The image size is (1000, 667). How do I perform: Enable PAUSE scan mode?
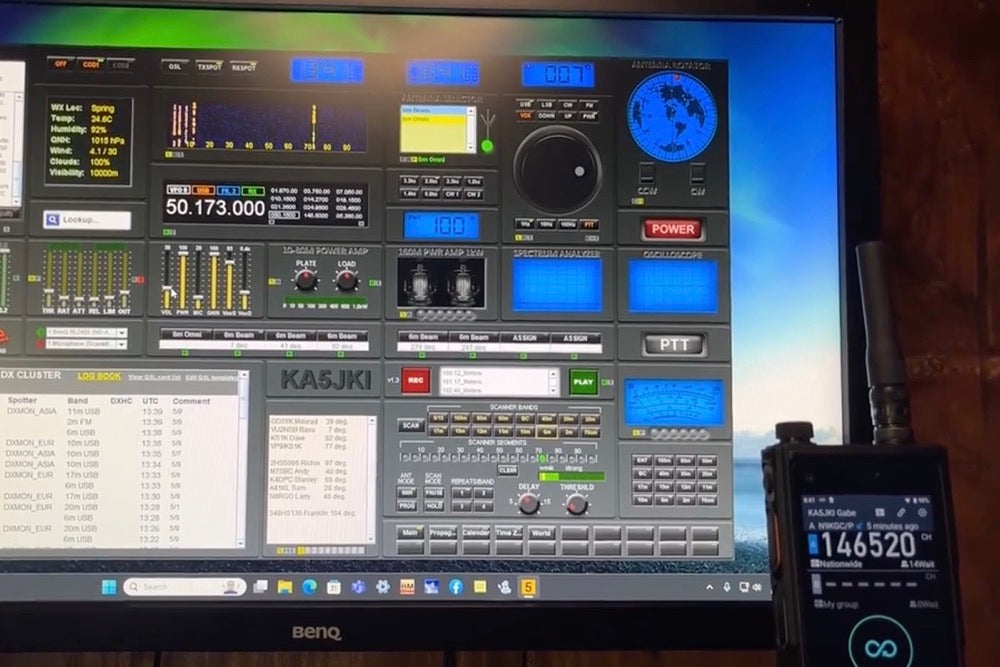click(434, 493)
